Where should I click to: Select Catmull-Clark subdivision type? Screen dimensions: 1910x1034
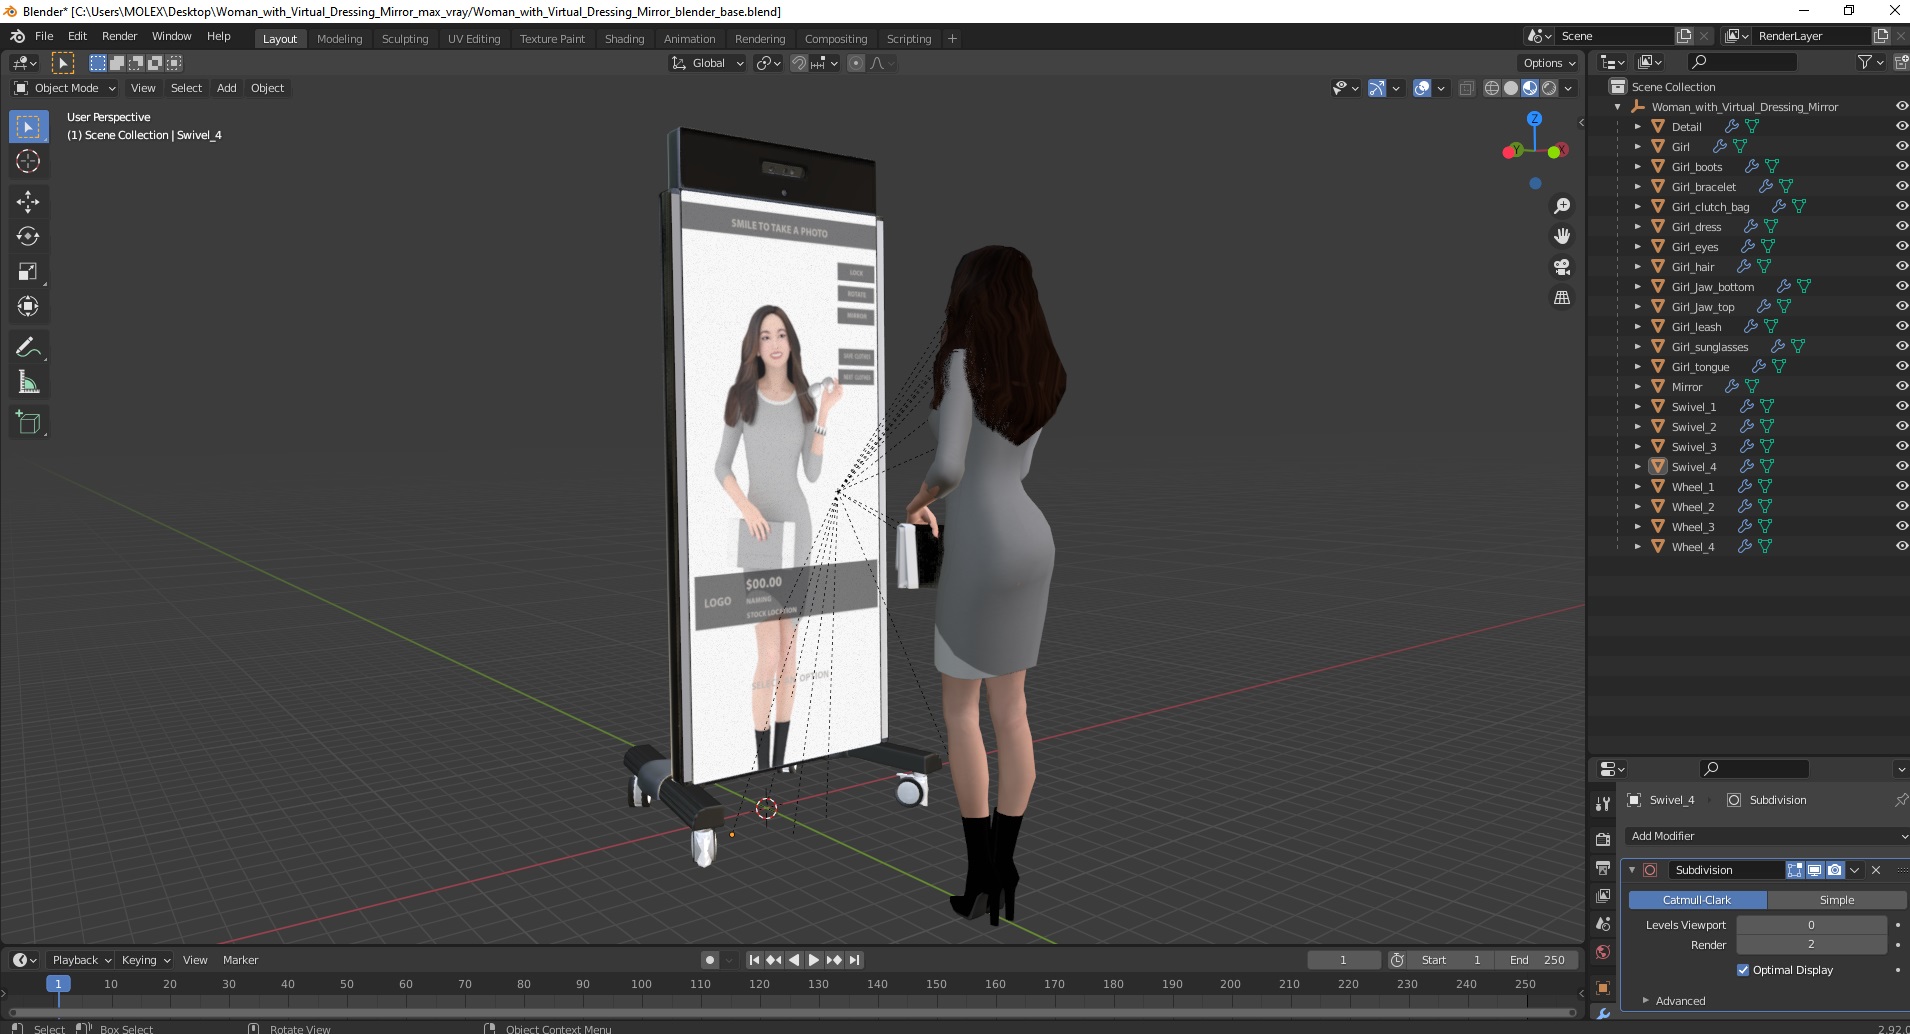(1697, 900)
